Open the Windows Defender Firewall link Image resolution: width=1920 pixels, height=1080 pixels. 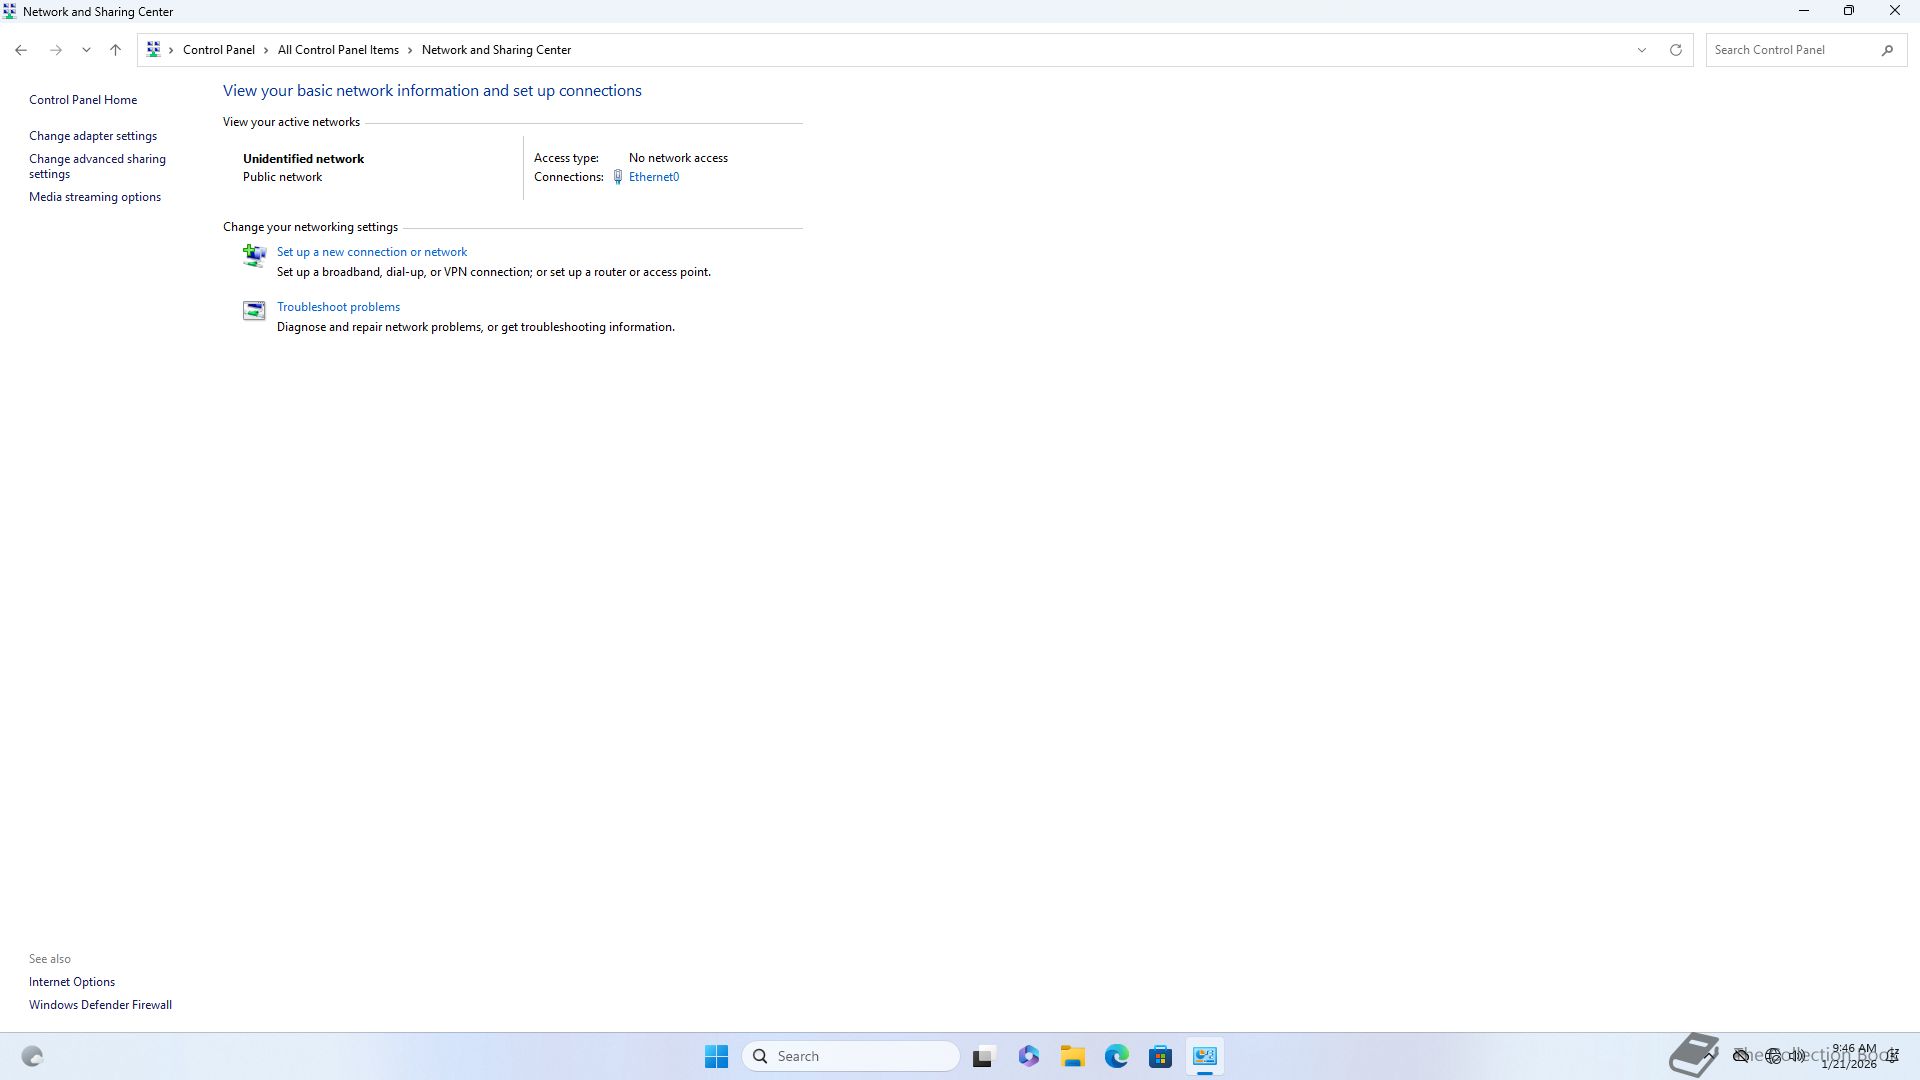(100, 1005)
